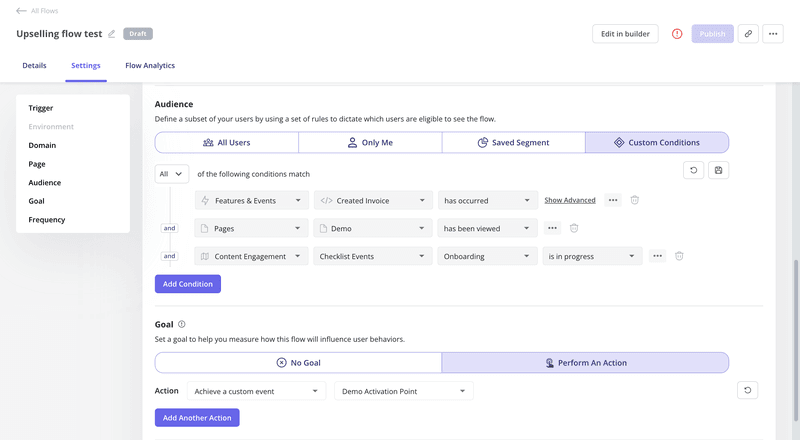800x440 pixels.
Task: Jump to Trigger in the sidebar
Action: click(x=41, y=108)
